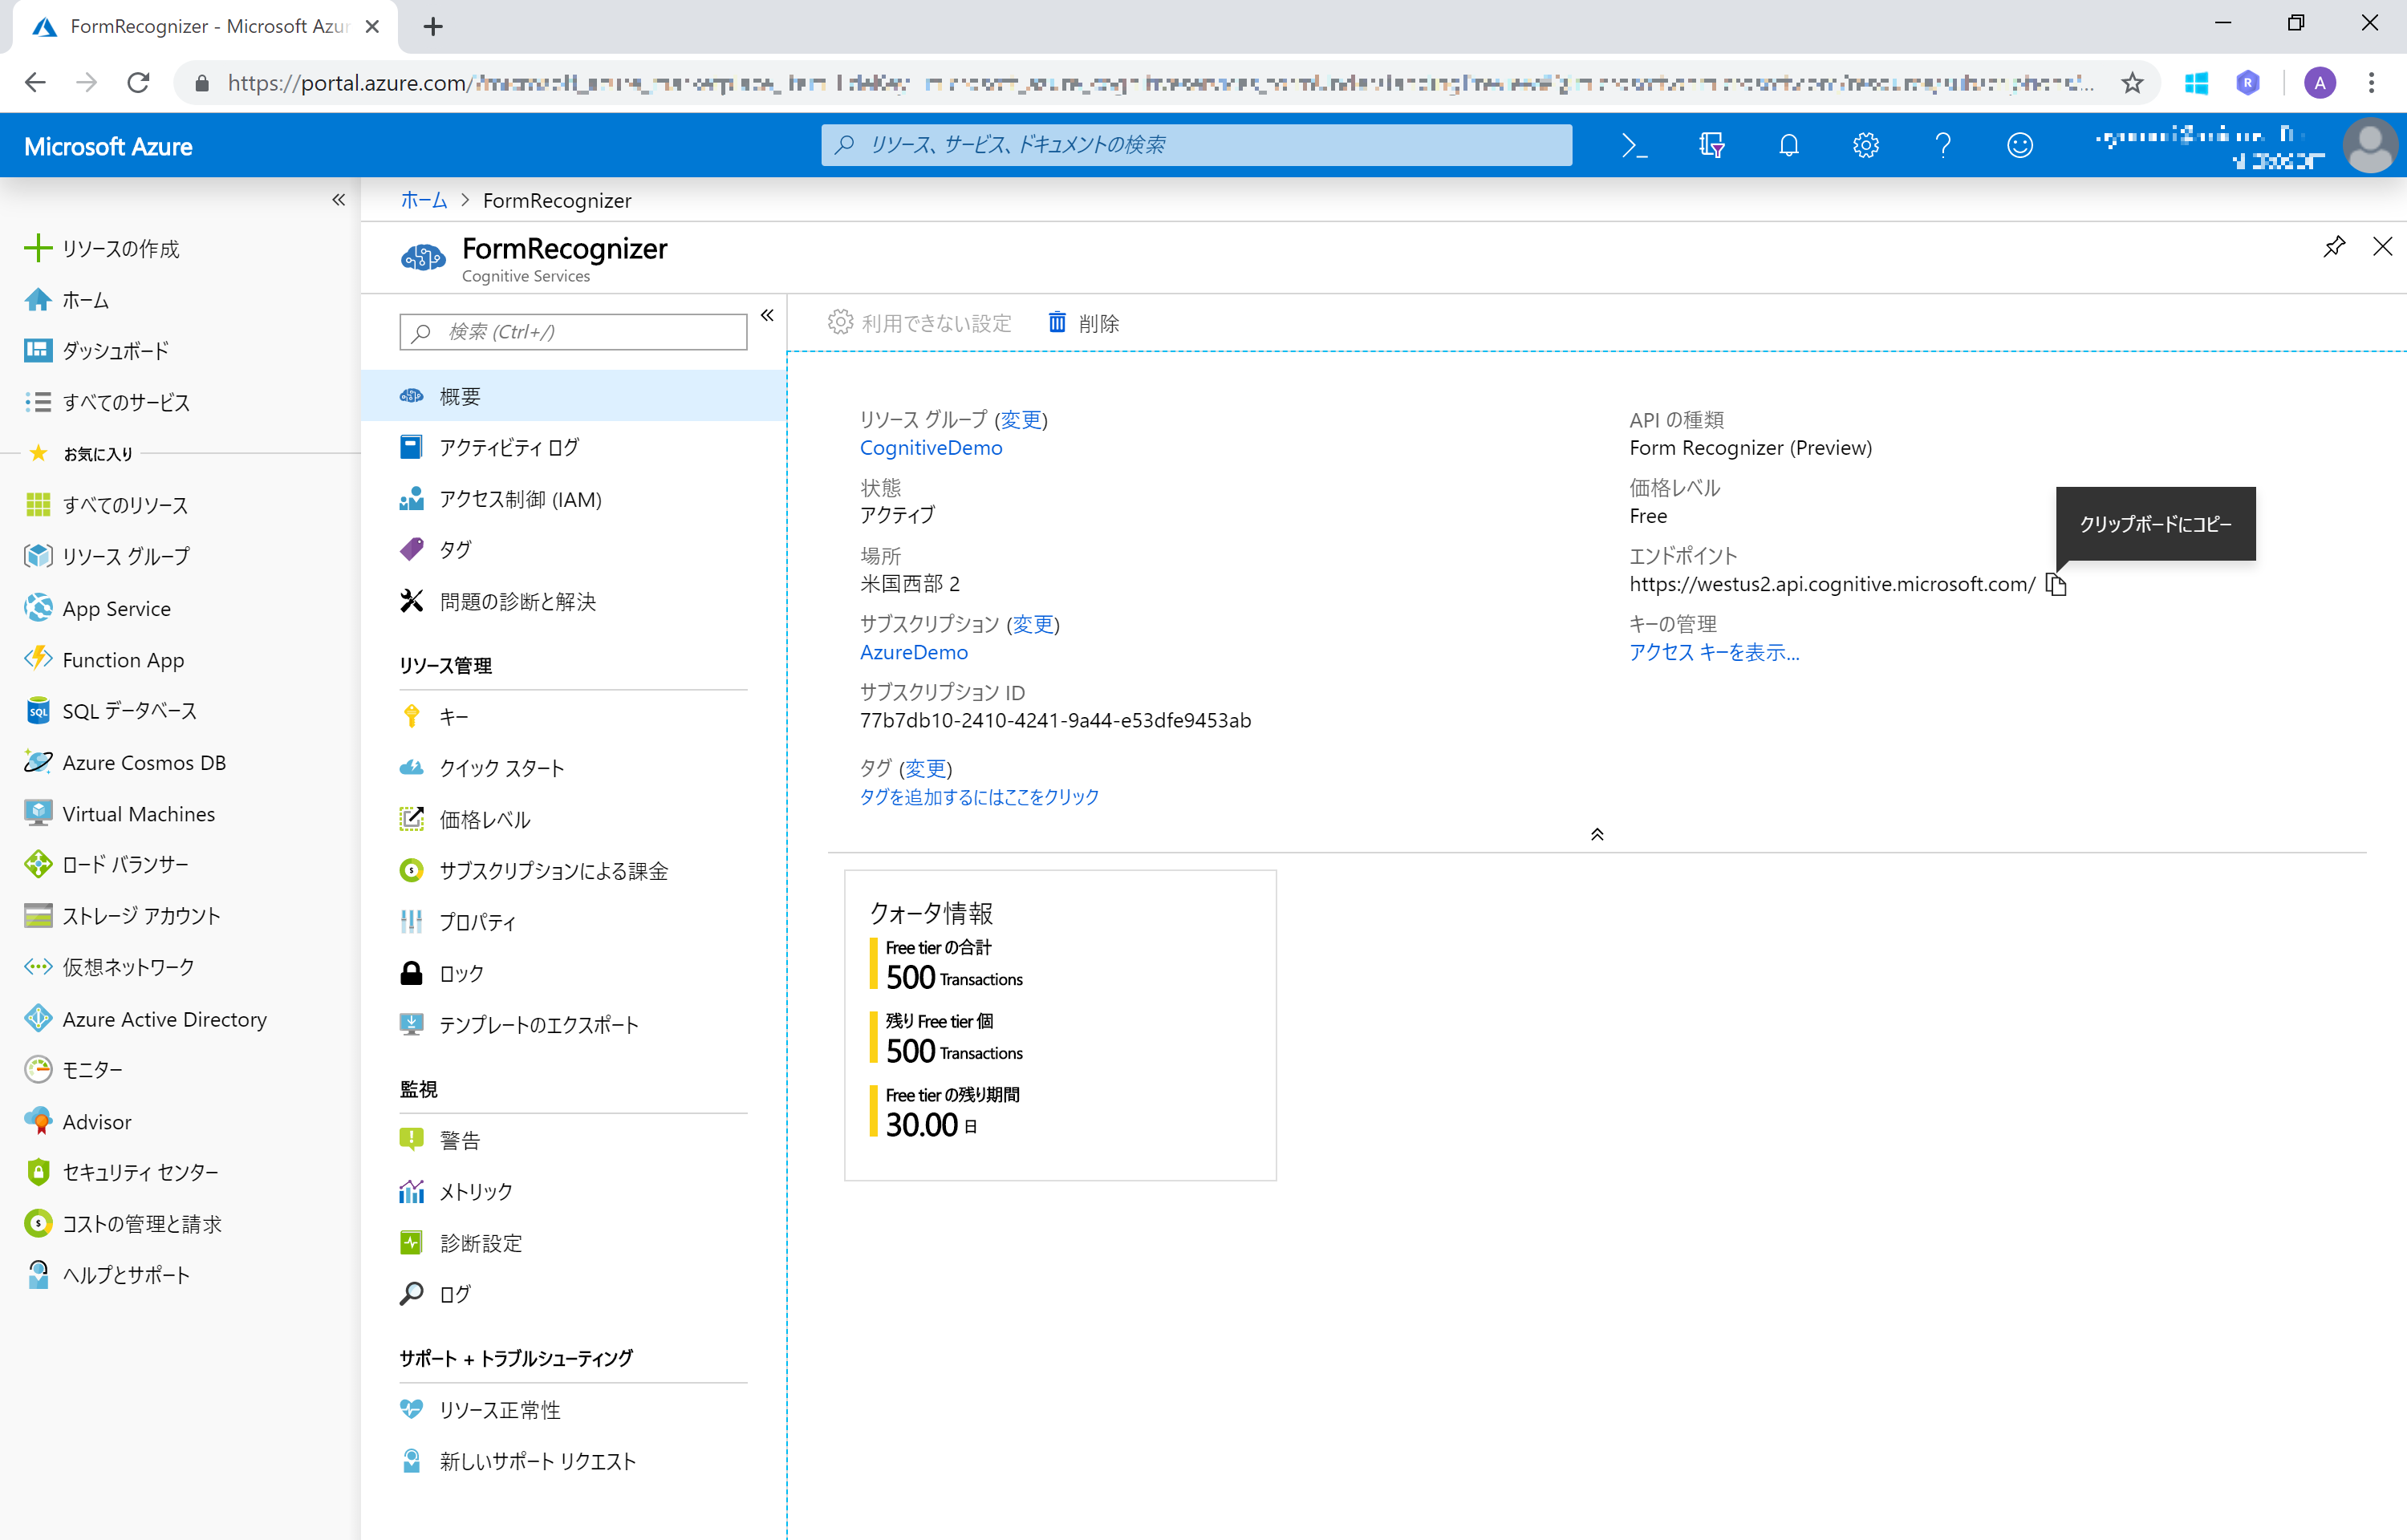This screenshot has width=2407, height=1540.
Task: Click the resource search field Ctrl+/
Action: (572, 331)
